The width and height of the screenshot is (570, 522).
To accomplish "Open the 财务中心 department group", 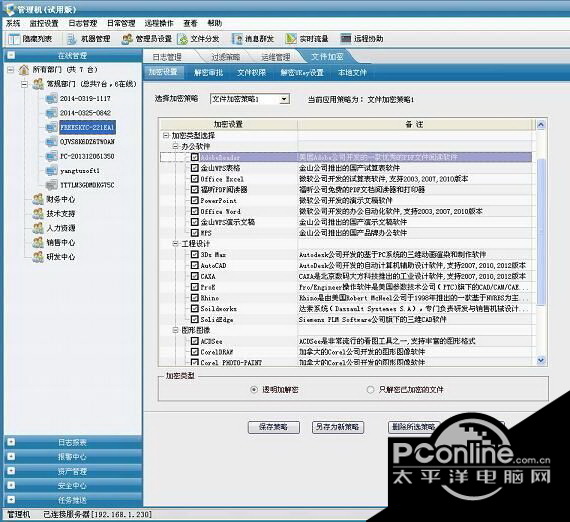I will [x=61, y=199].
